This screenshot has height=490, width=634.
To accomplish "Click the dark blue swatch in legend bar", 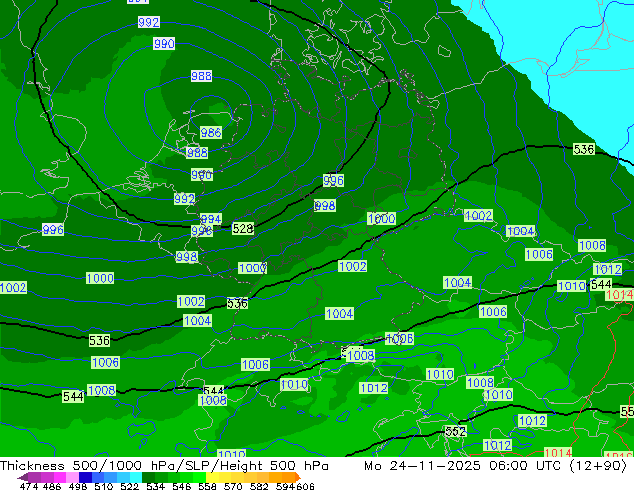I will [85, 477].
